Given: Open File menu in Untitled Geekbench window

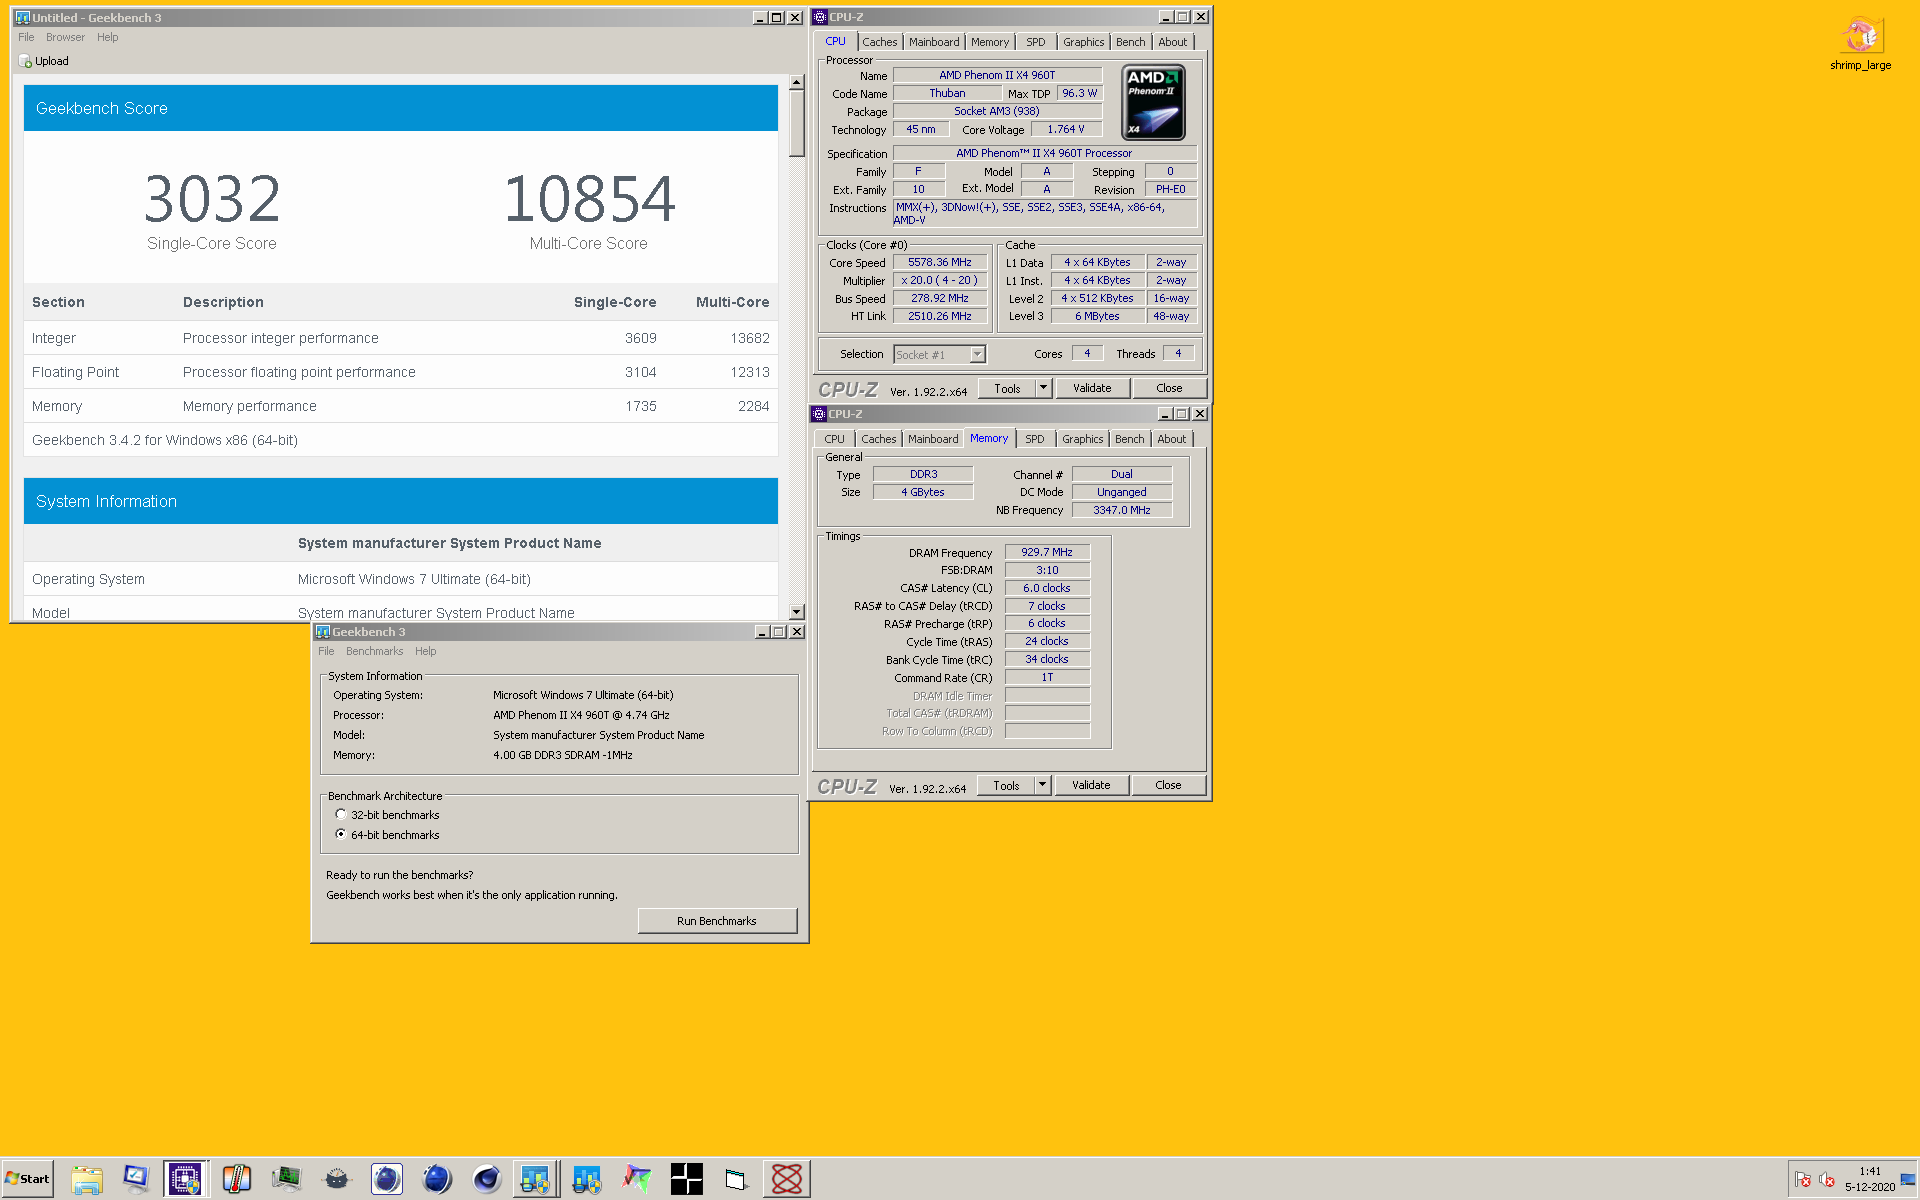Looking at the screenshot, I should [x=26, y=37].
